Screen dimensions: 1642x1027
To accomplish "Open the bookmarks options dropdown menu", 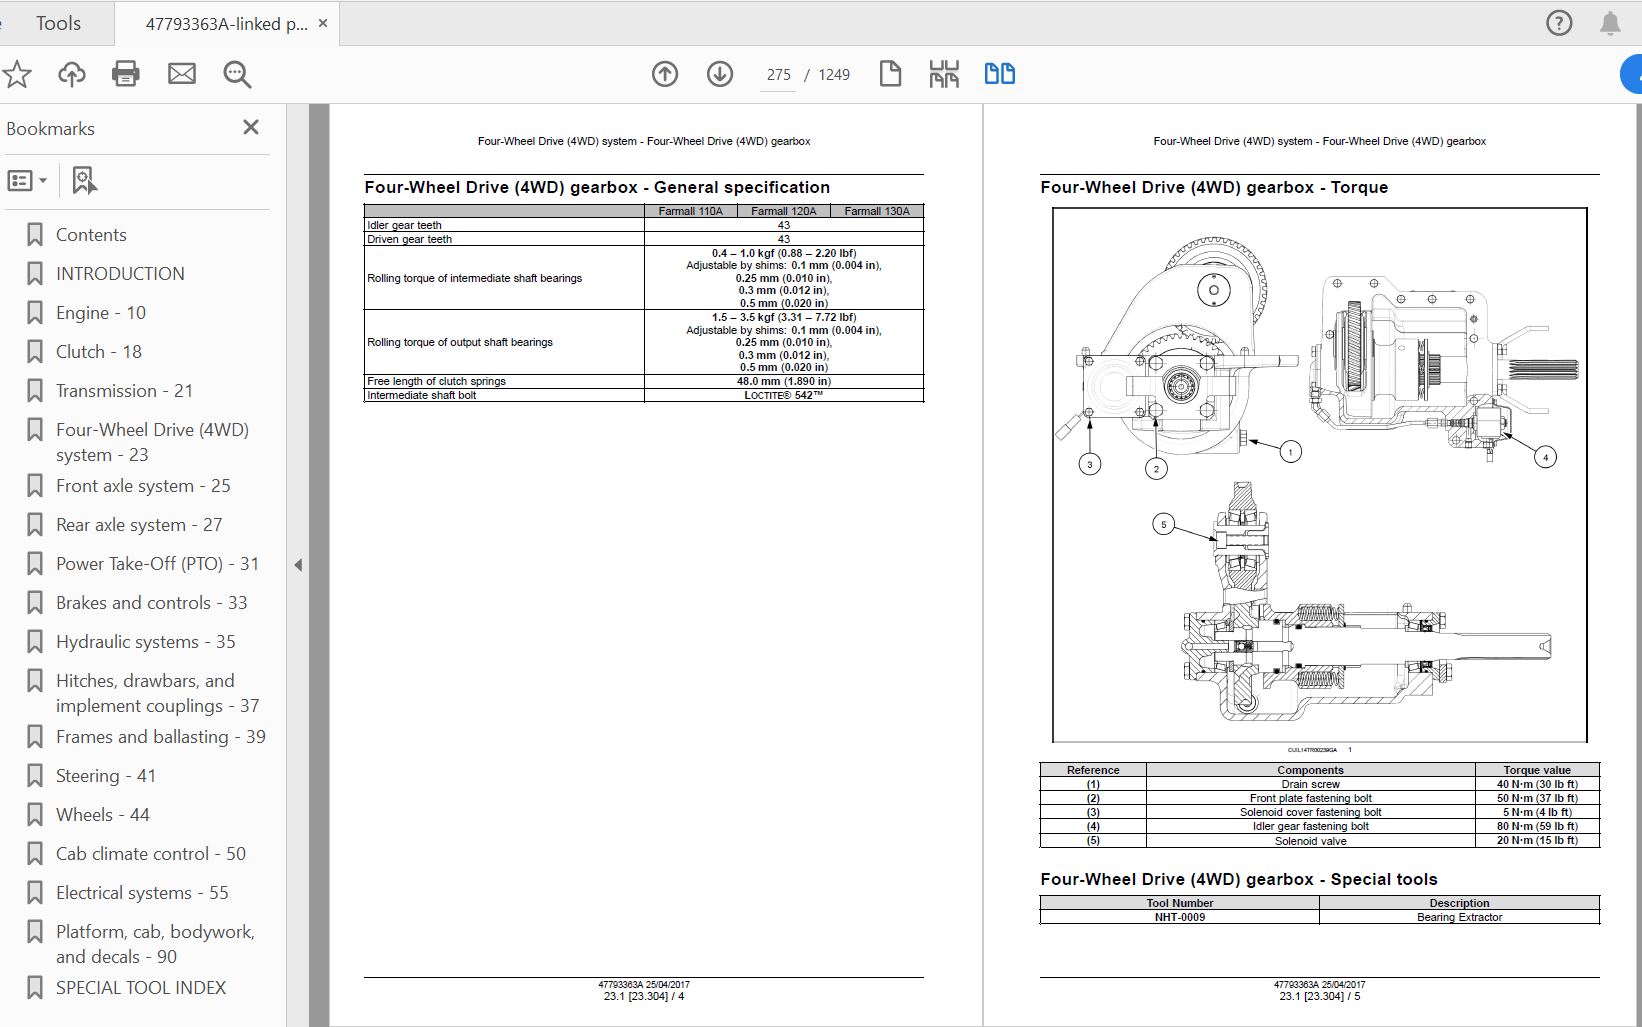I will pyautogui.click(x=27, y=181).
